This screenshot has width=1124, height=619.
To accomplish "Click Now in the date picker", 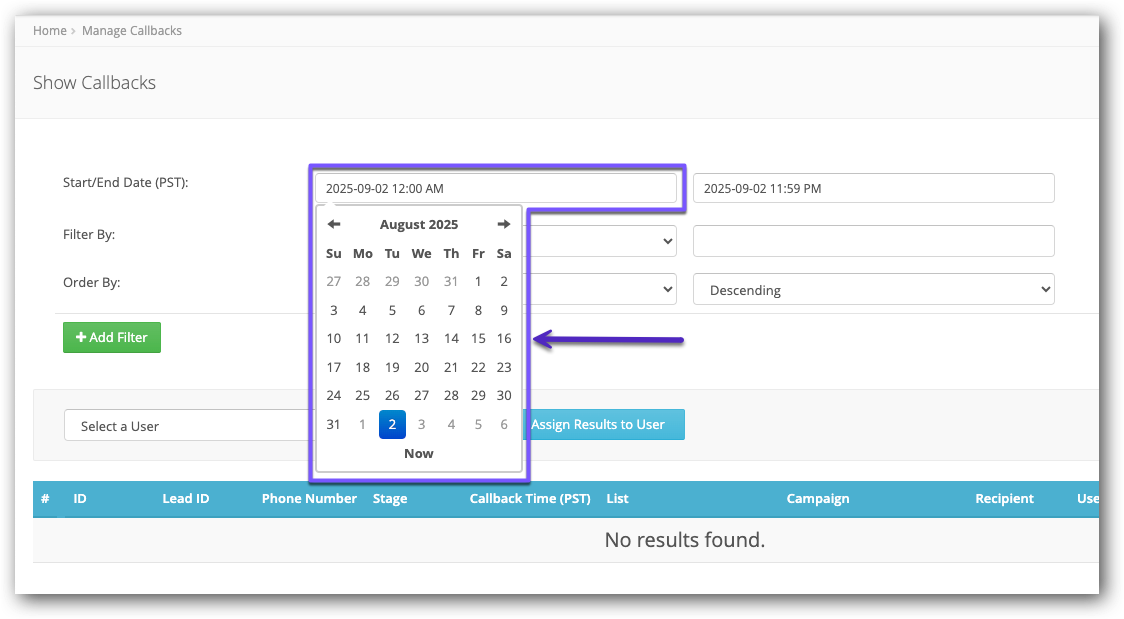I will point(419,454).
